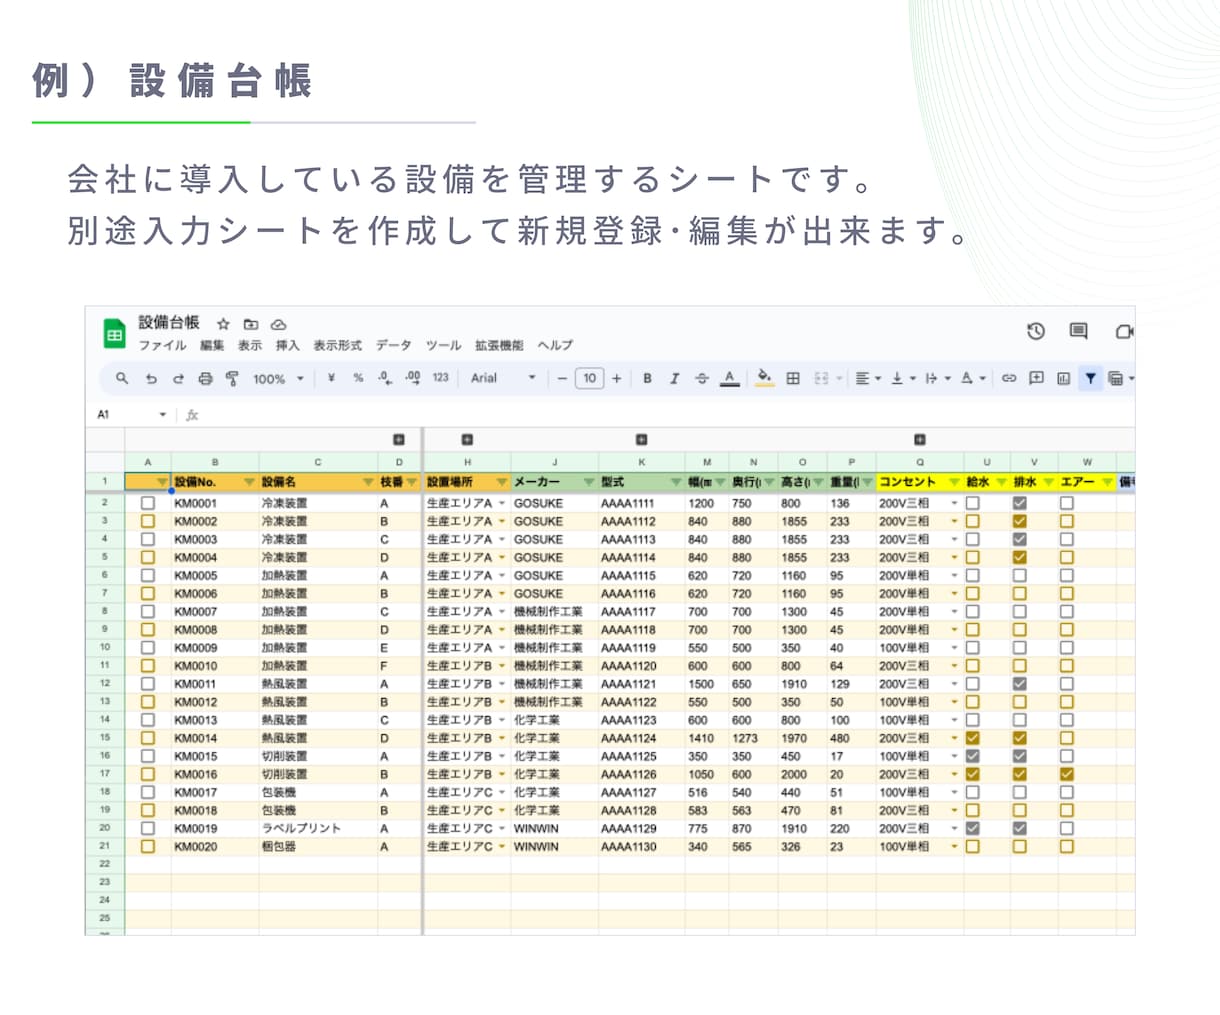Tick the column A checkbox for KM0005

point(148,575)
